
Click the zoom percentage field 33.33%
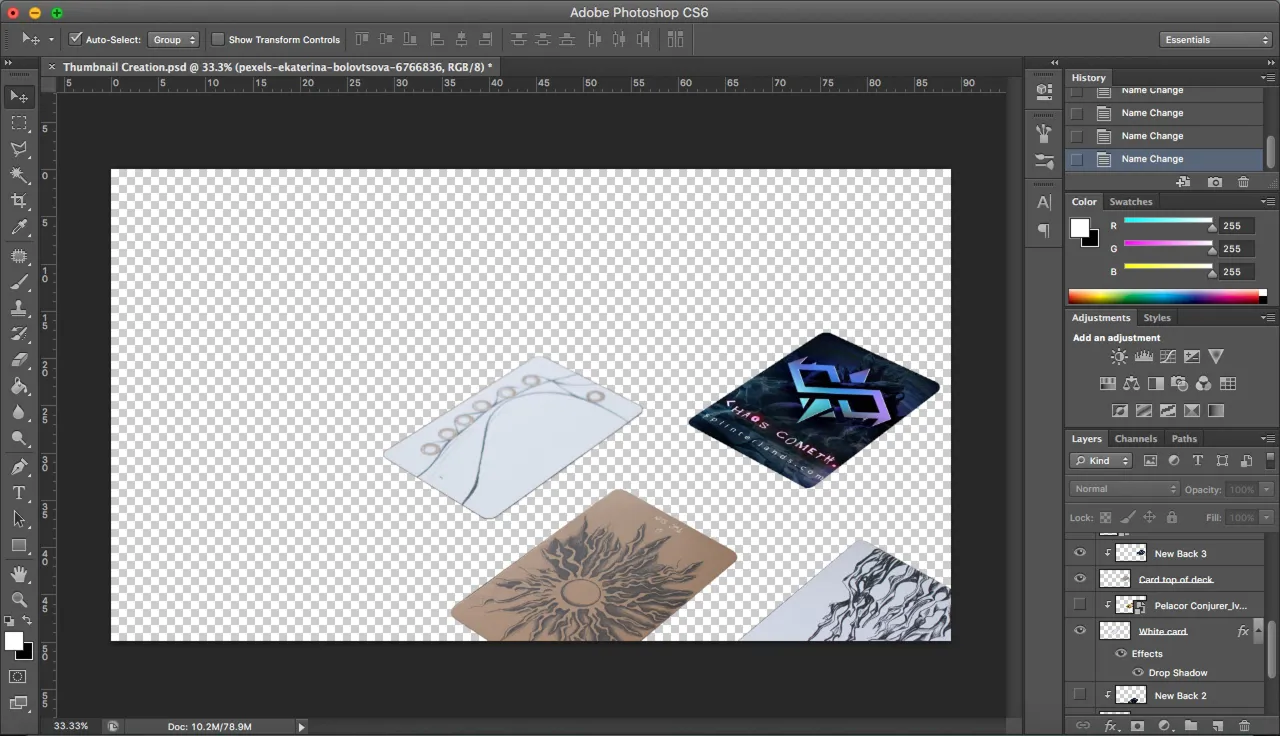[71, 726]
